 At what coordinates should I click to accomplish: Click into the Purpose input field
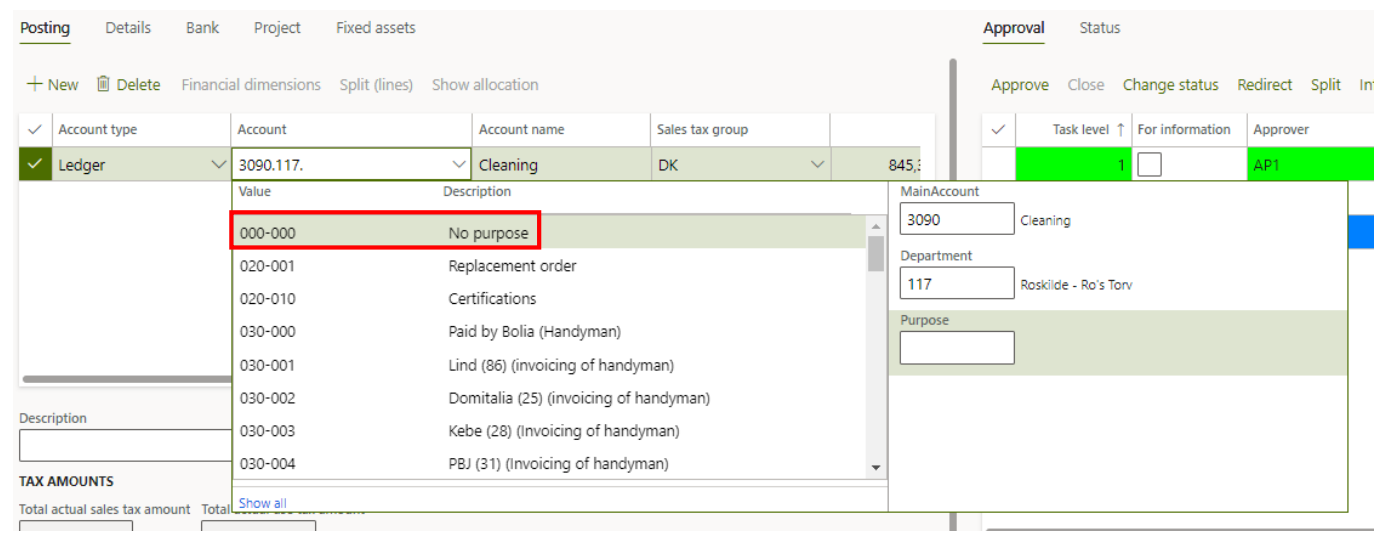[956, 348]
